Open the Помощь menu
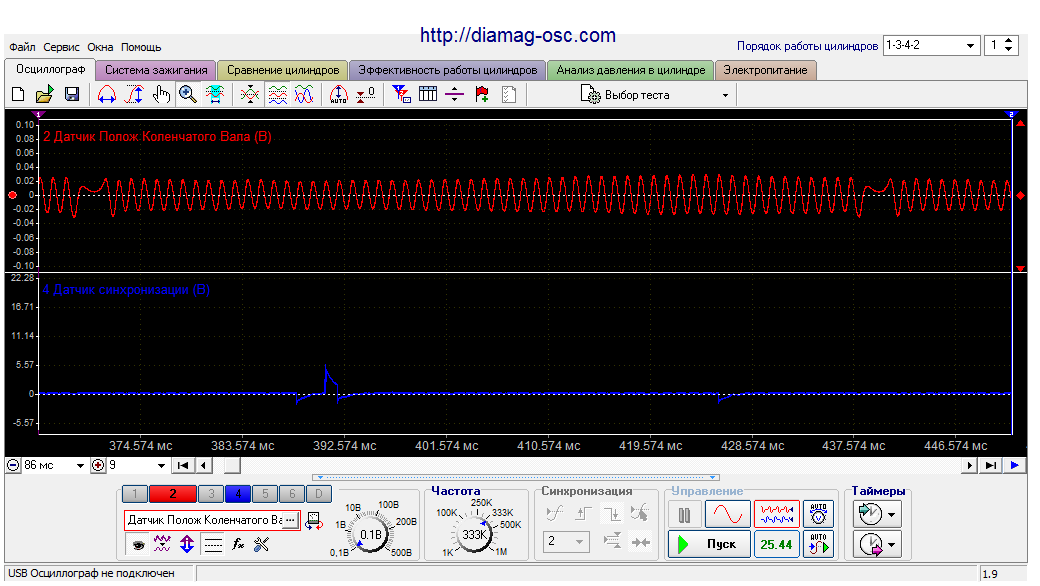 tap(141, 47)
